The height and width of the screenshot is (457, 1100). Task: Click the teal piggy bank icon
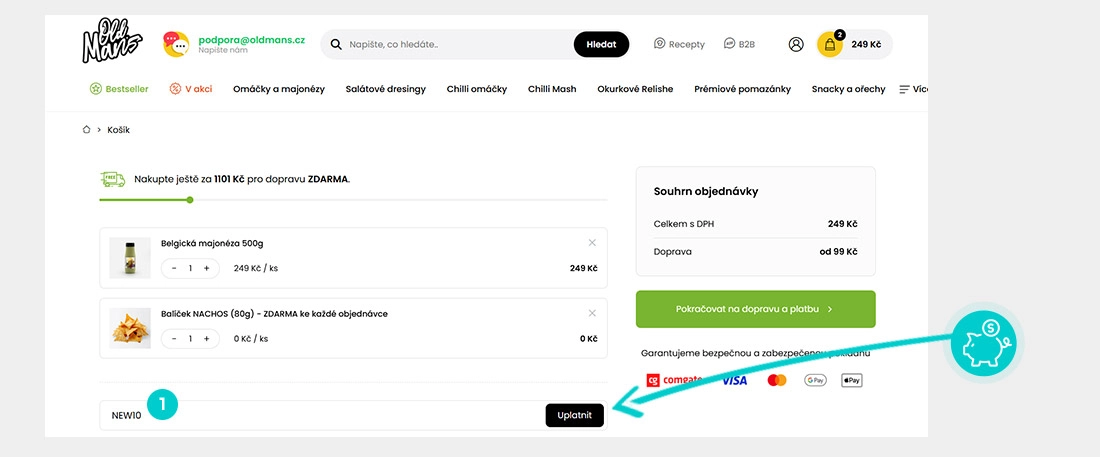[x=984, y=343]
